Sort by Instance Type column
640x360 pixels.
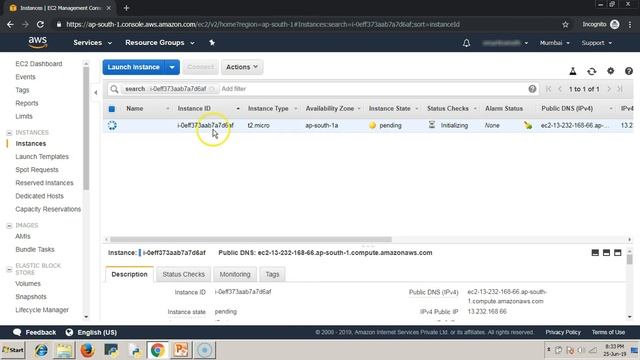tap(268, 109)
